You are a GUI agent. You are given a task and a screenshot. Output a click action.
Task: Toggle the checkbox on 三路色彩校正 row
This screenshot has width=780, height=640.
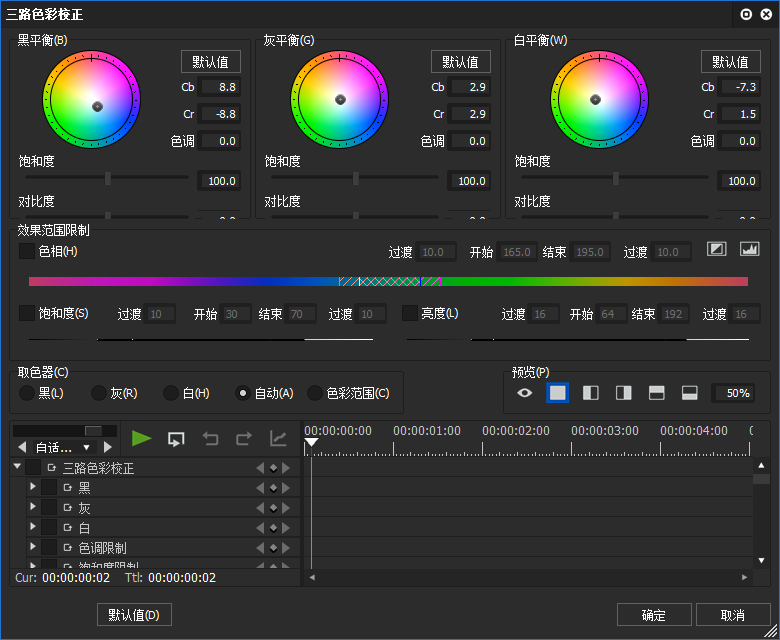[33, 467]
